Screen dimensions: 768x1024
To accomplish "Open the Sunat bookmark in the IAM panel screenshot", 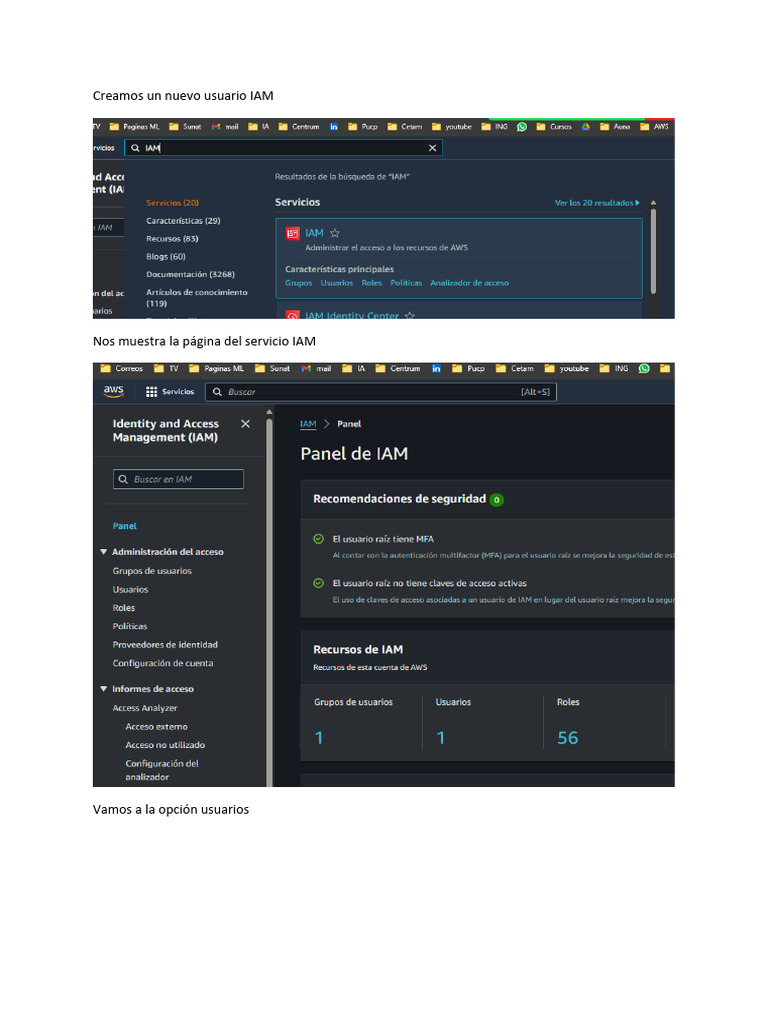I will 272,368.
